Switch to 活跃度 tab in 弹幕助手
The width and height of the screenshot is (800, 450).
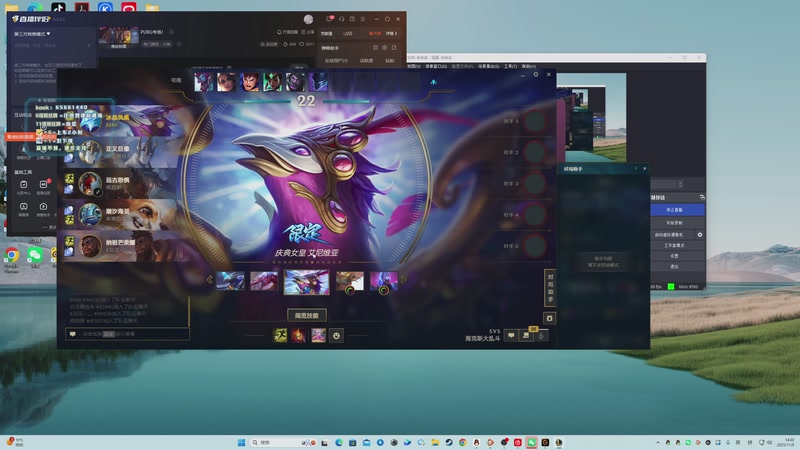366,60
